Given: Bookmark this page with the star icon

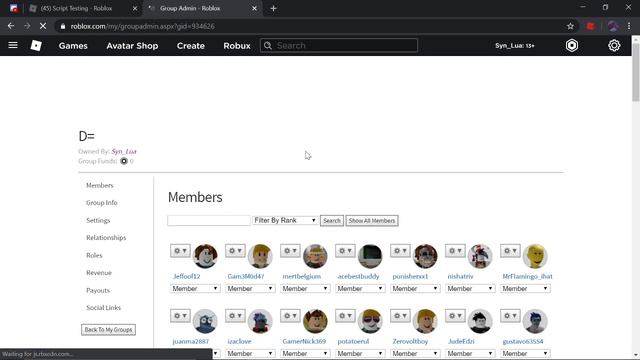Looking at the screenshot, I should coord(570,26).
